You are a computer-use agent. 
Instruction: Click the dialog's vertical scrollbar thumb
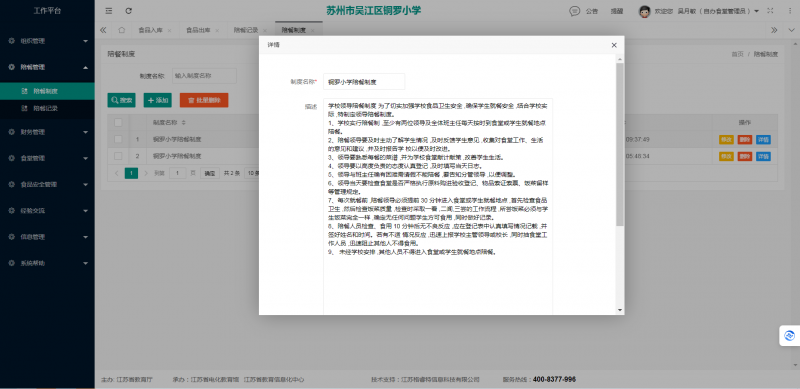(x=619, y=144)
